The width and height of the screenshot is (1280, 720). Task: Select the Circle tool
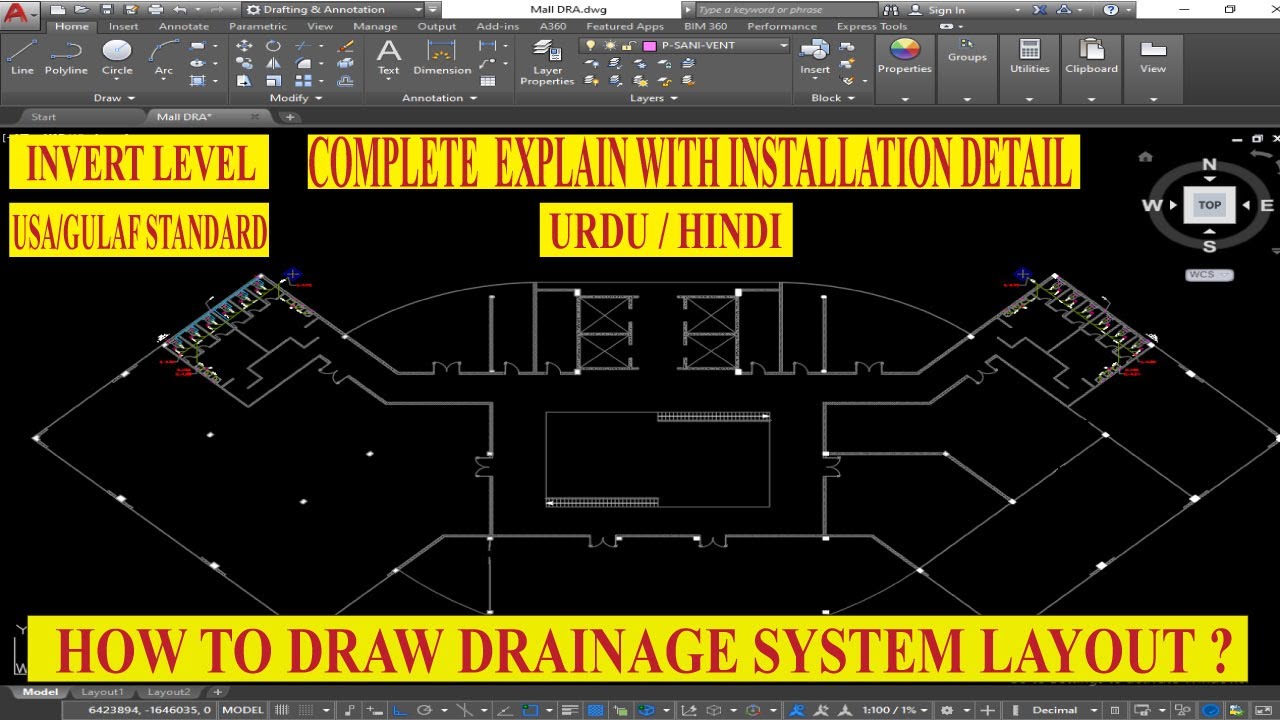[x=117, y=57]
